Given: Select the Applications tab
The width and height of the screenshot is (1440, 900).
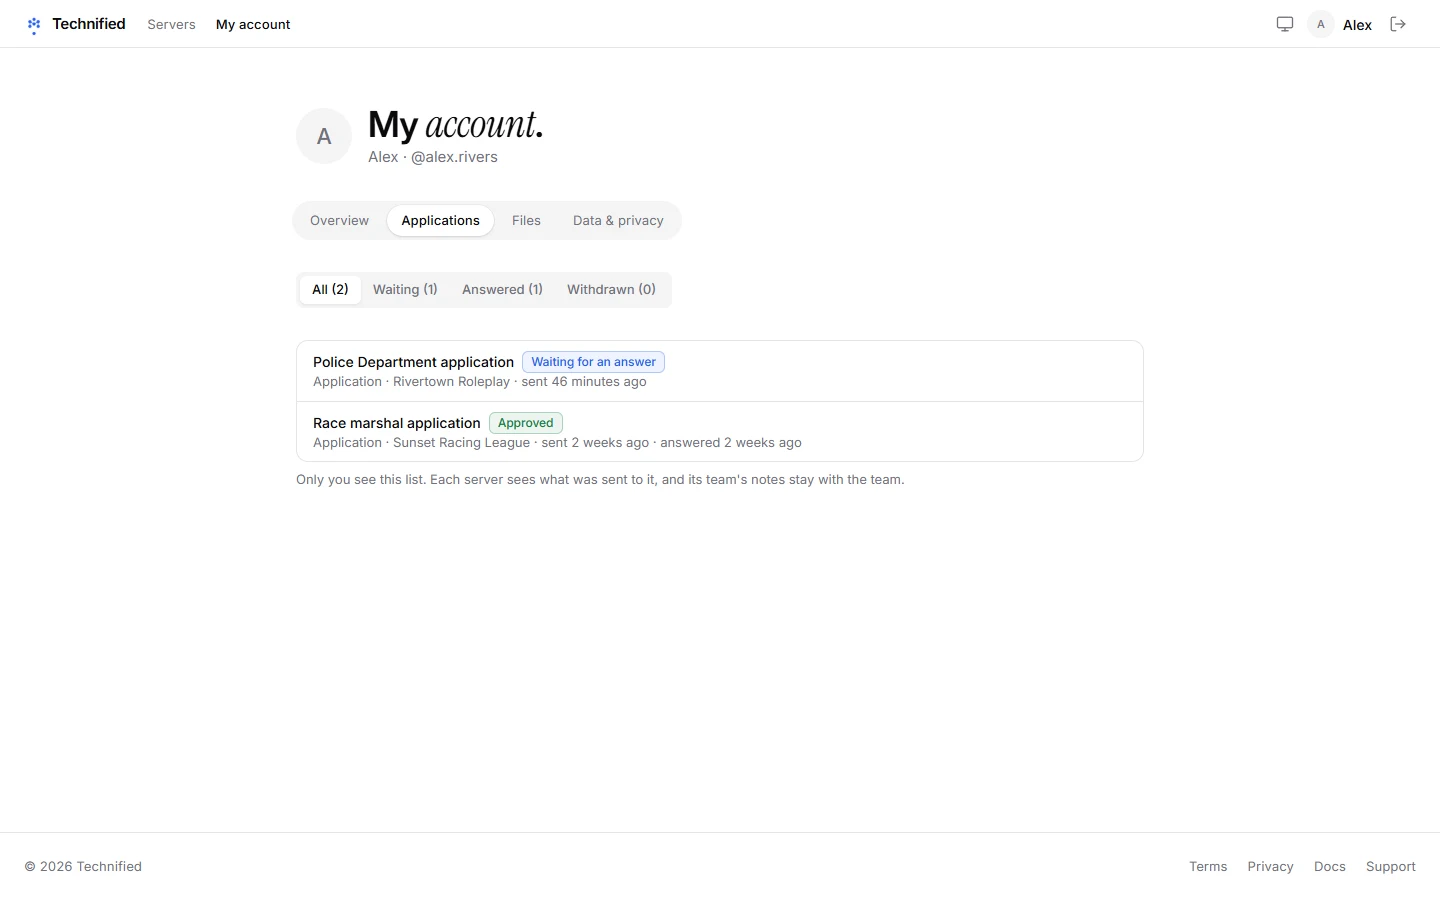Looking at the screenshot, I should click(440, 220).
